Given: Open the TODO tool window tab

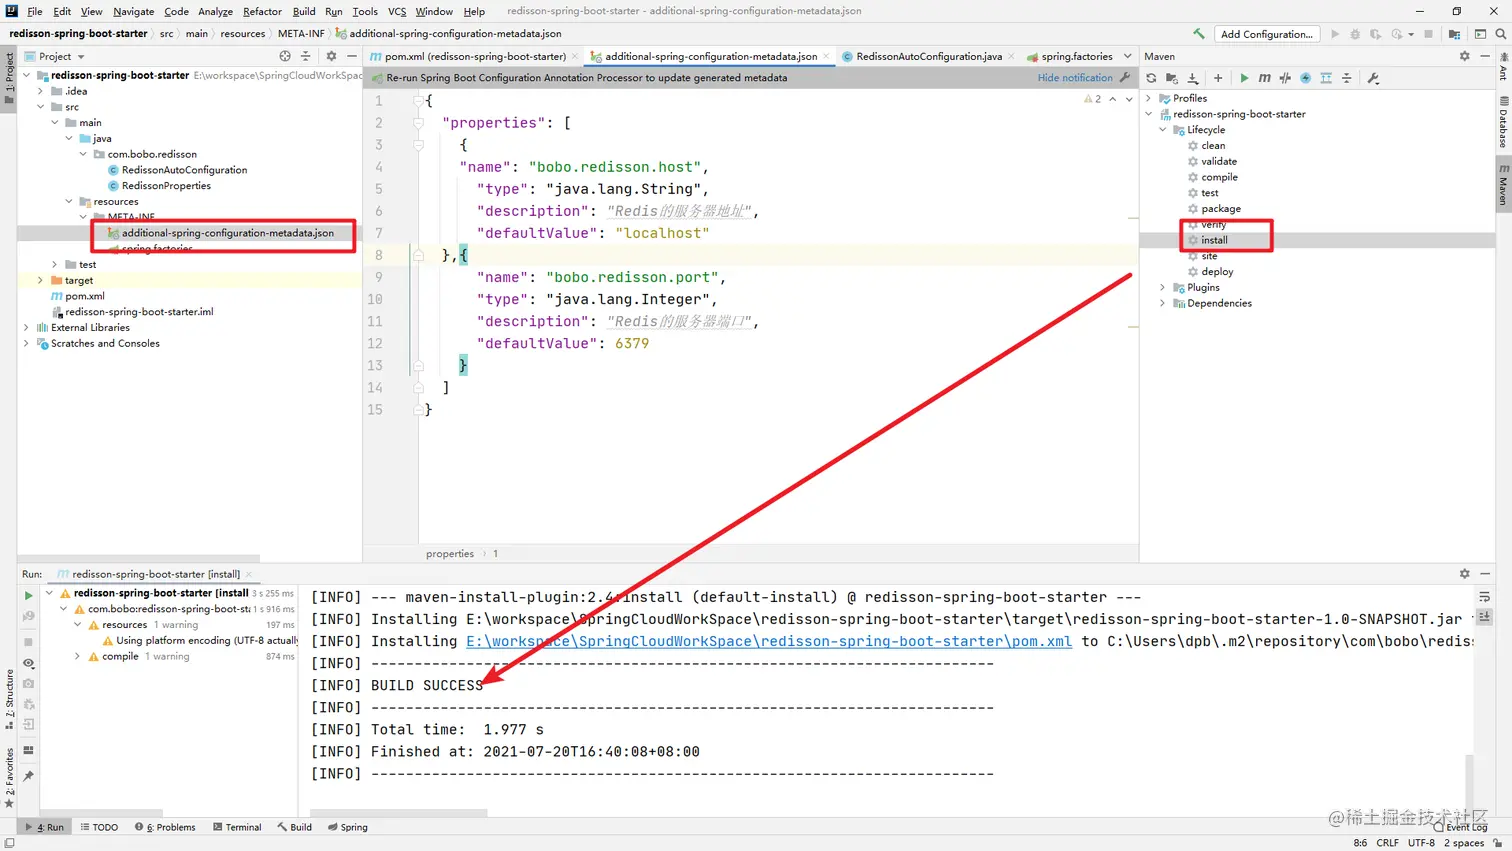Looking at the screenshot, I should pos(99,827).
